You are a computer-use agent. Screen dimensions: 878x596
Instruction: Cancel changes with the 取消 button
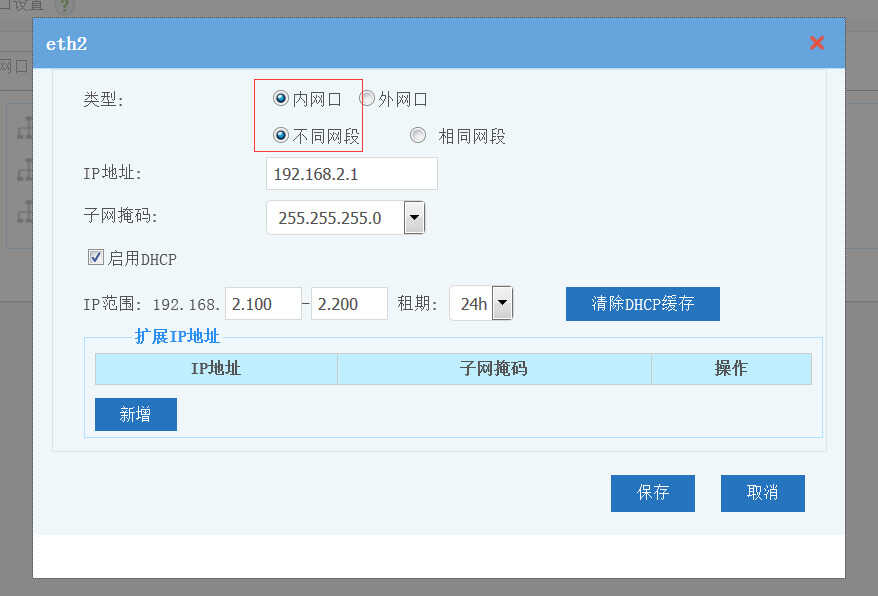point(762,493)
